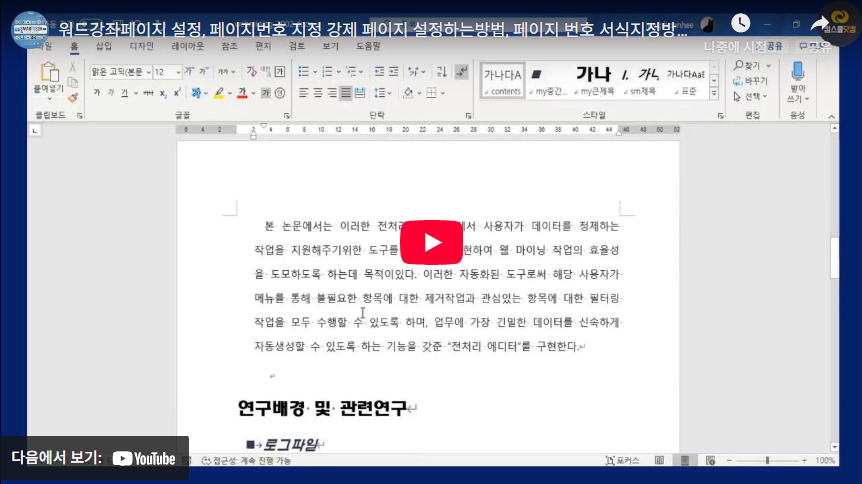862x484 pixels.
Task: Toggle subscript formatting
Action: [x=163, y=94]
